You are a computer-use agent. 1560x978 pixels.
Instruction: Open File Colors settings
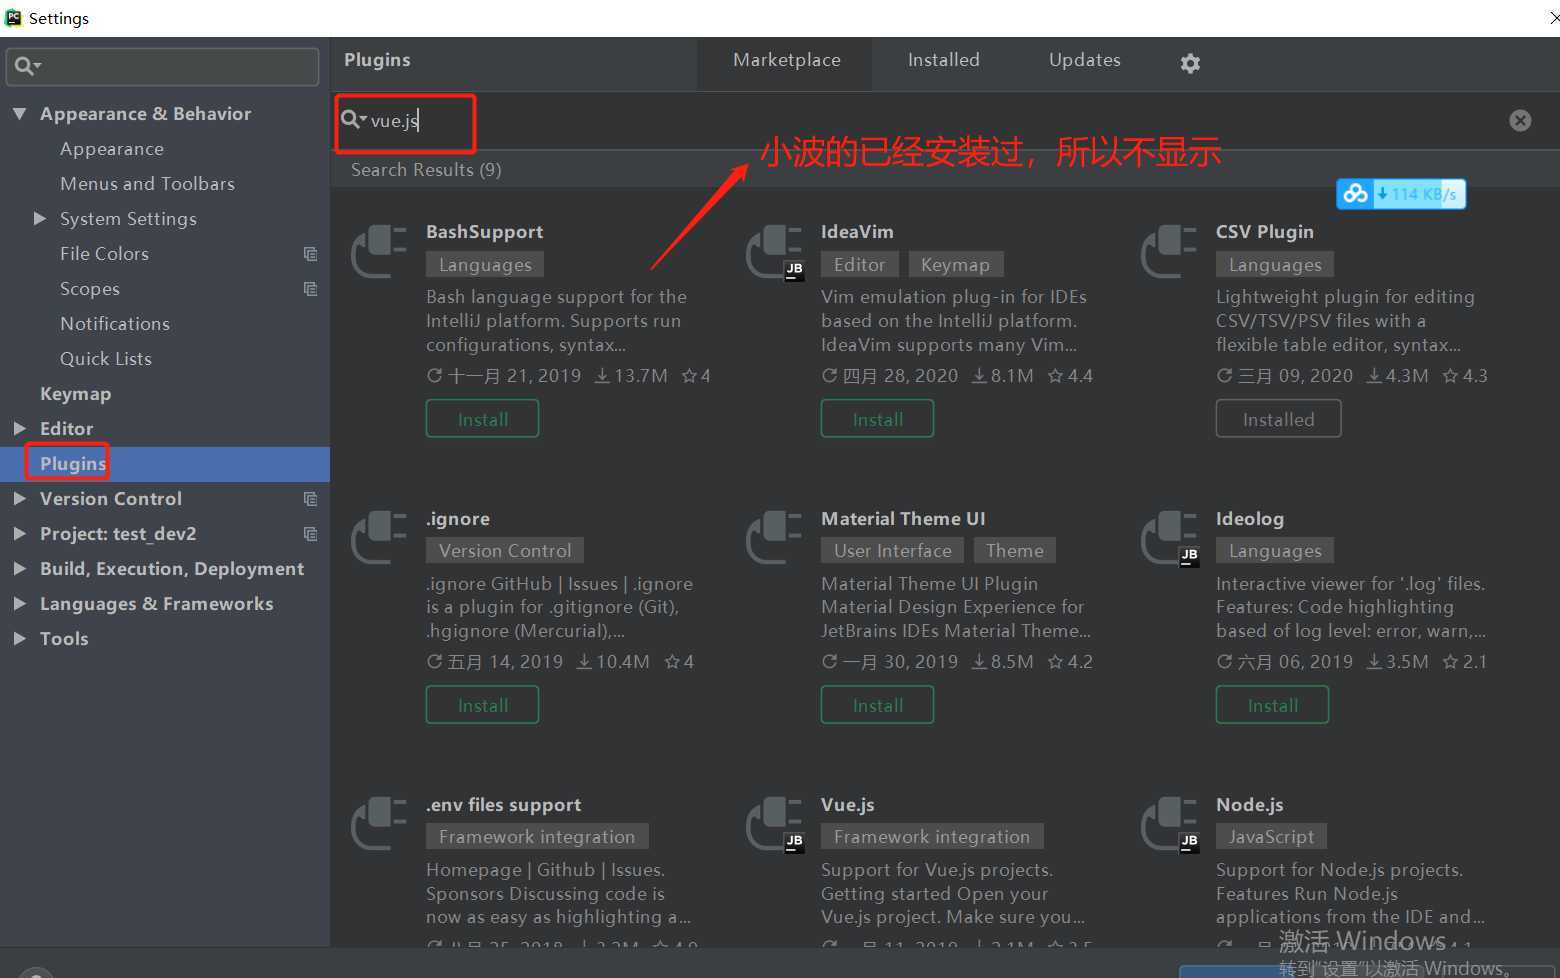[104, 254]
